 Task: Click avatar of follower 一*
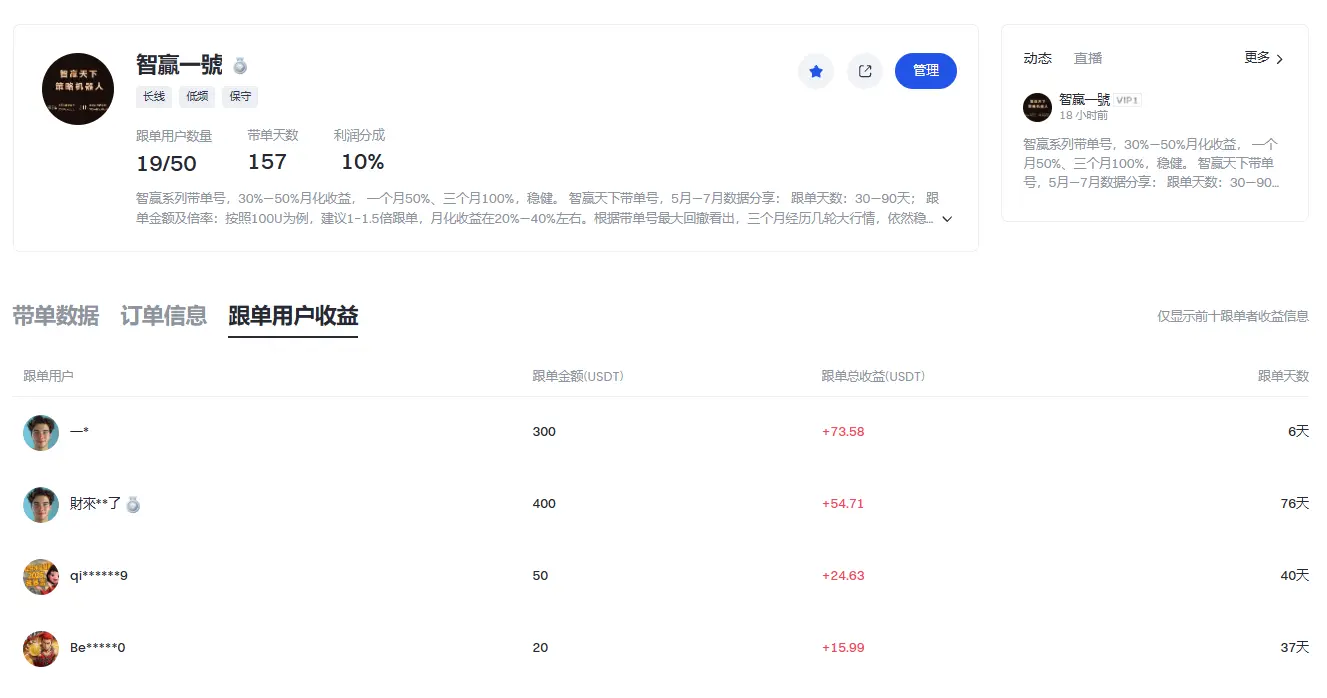click(x=41, y=432)
